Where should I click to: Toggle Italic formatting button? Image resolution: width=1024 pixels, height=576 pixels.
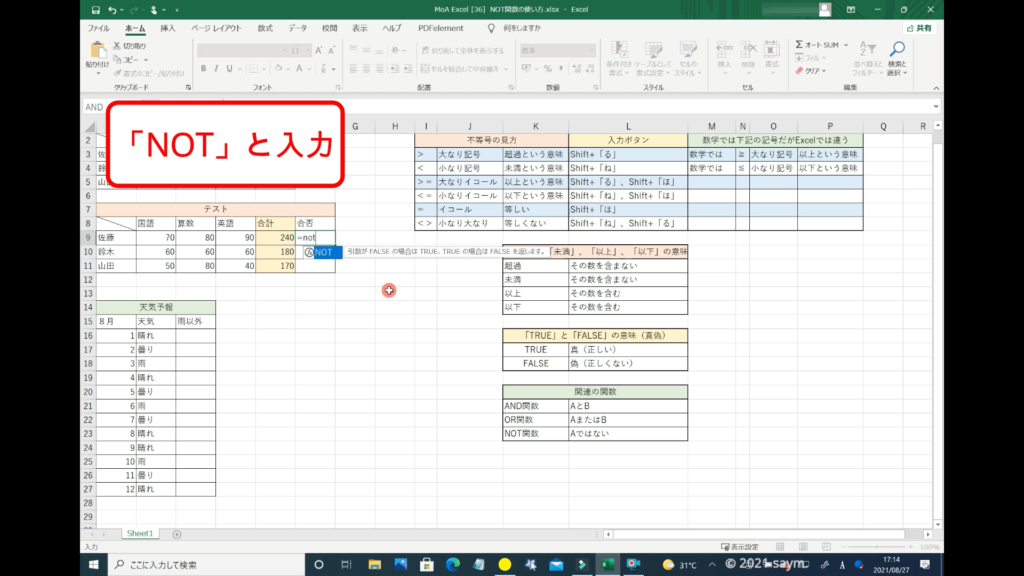click(217, 69)
